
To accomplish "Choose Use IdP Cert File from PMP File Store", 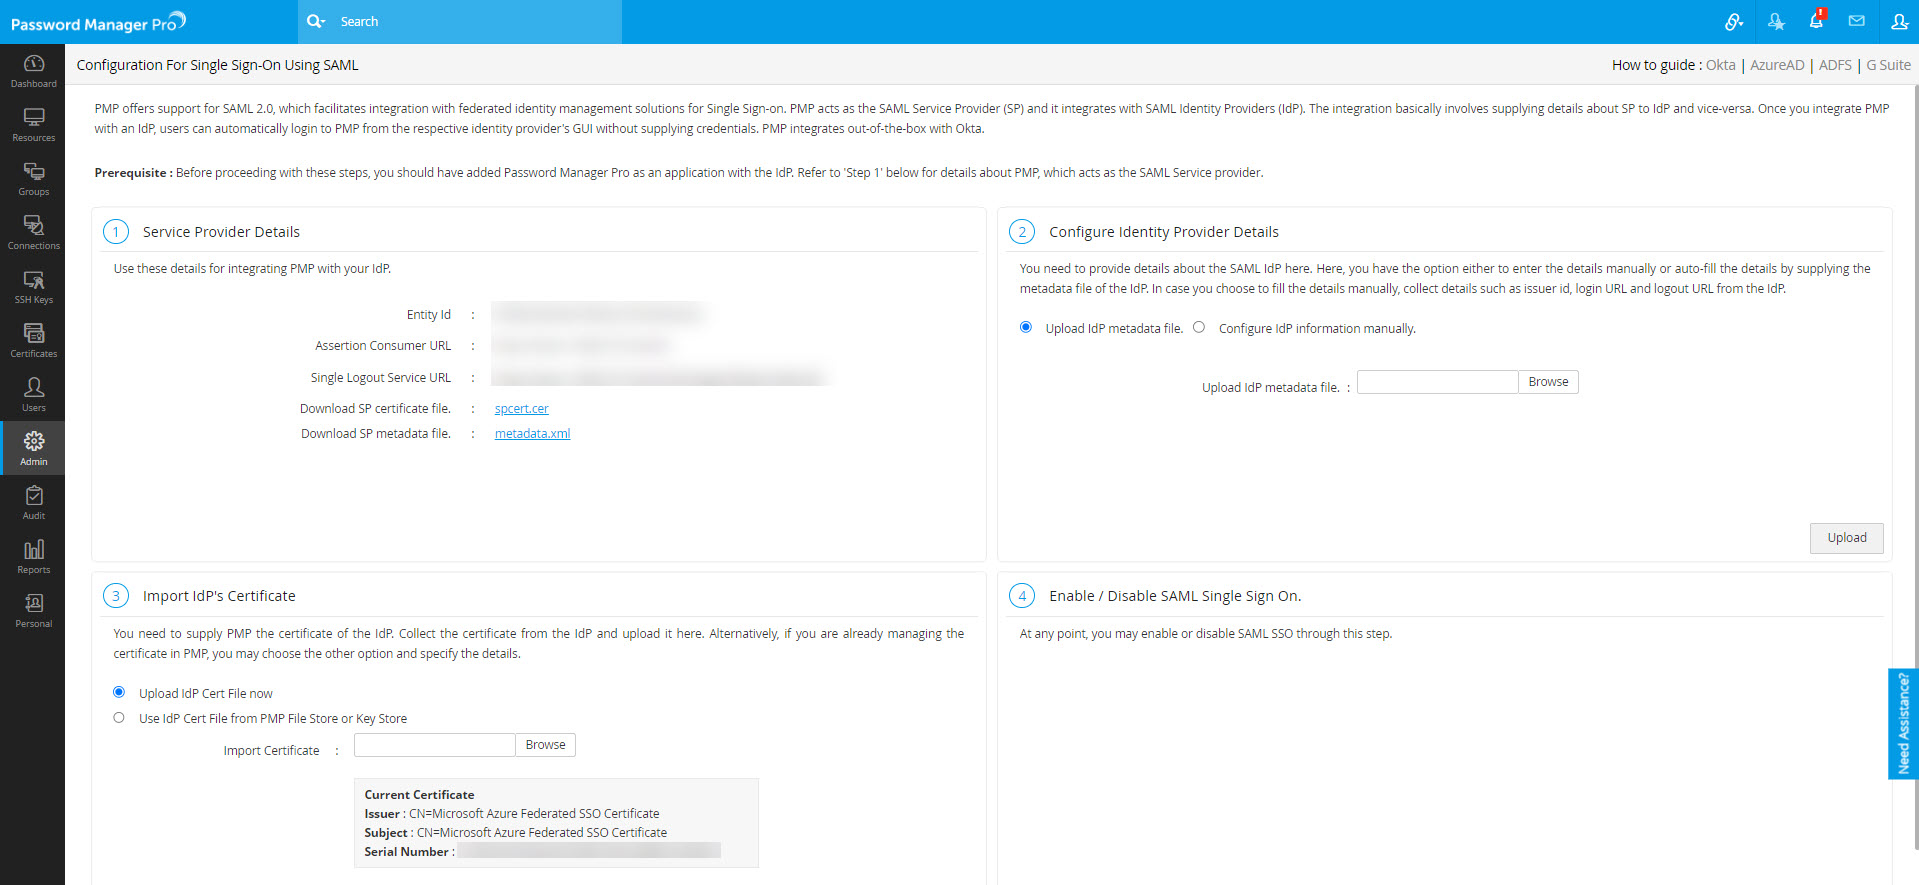I will click(x=119, y=717).
